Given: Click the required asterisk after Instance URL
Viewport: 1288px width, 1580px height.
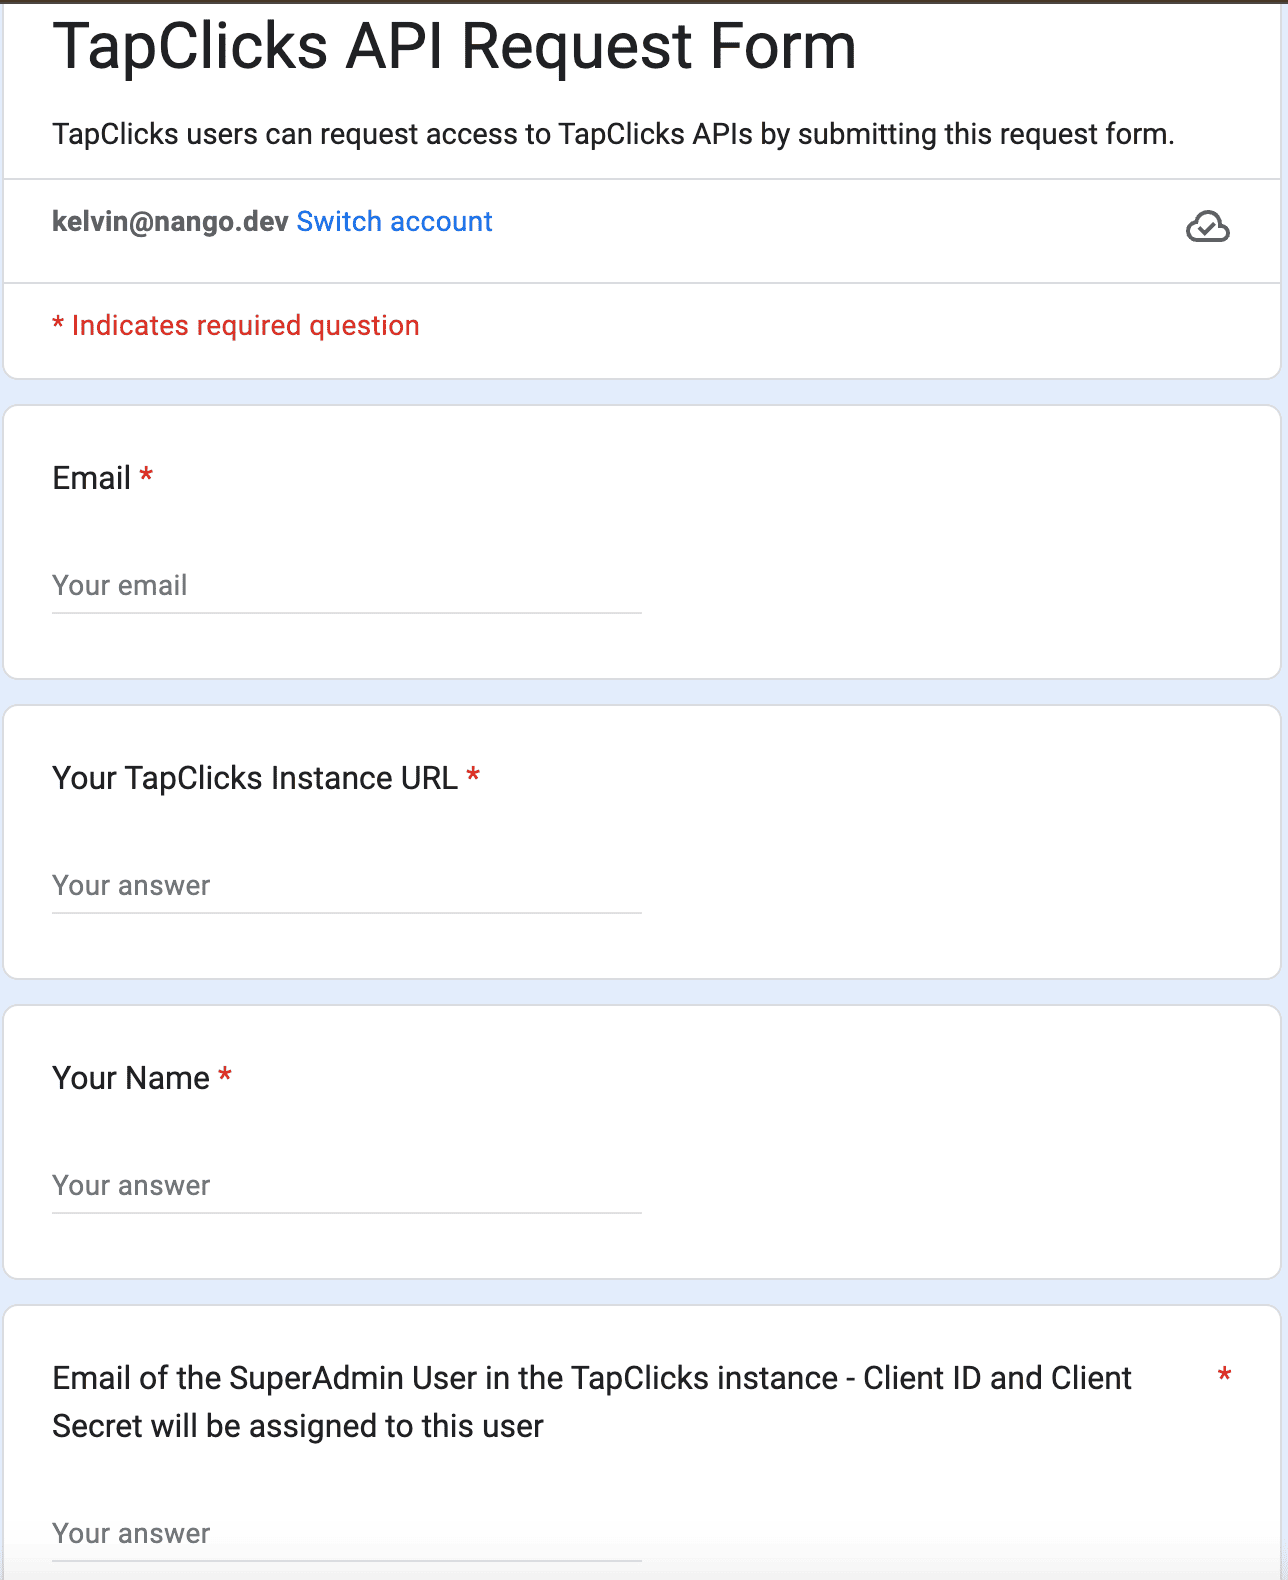Looking at the screenshot, I should [473, 775].
